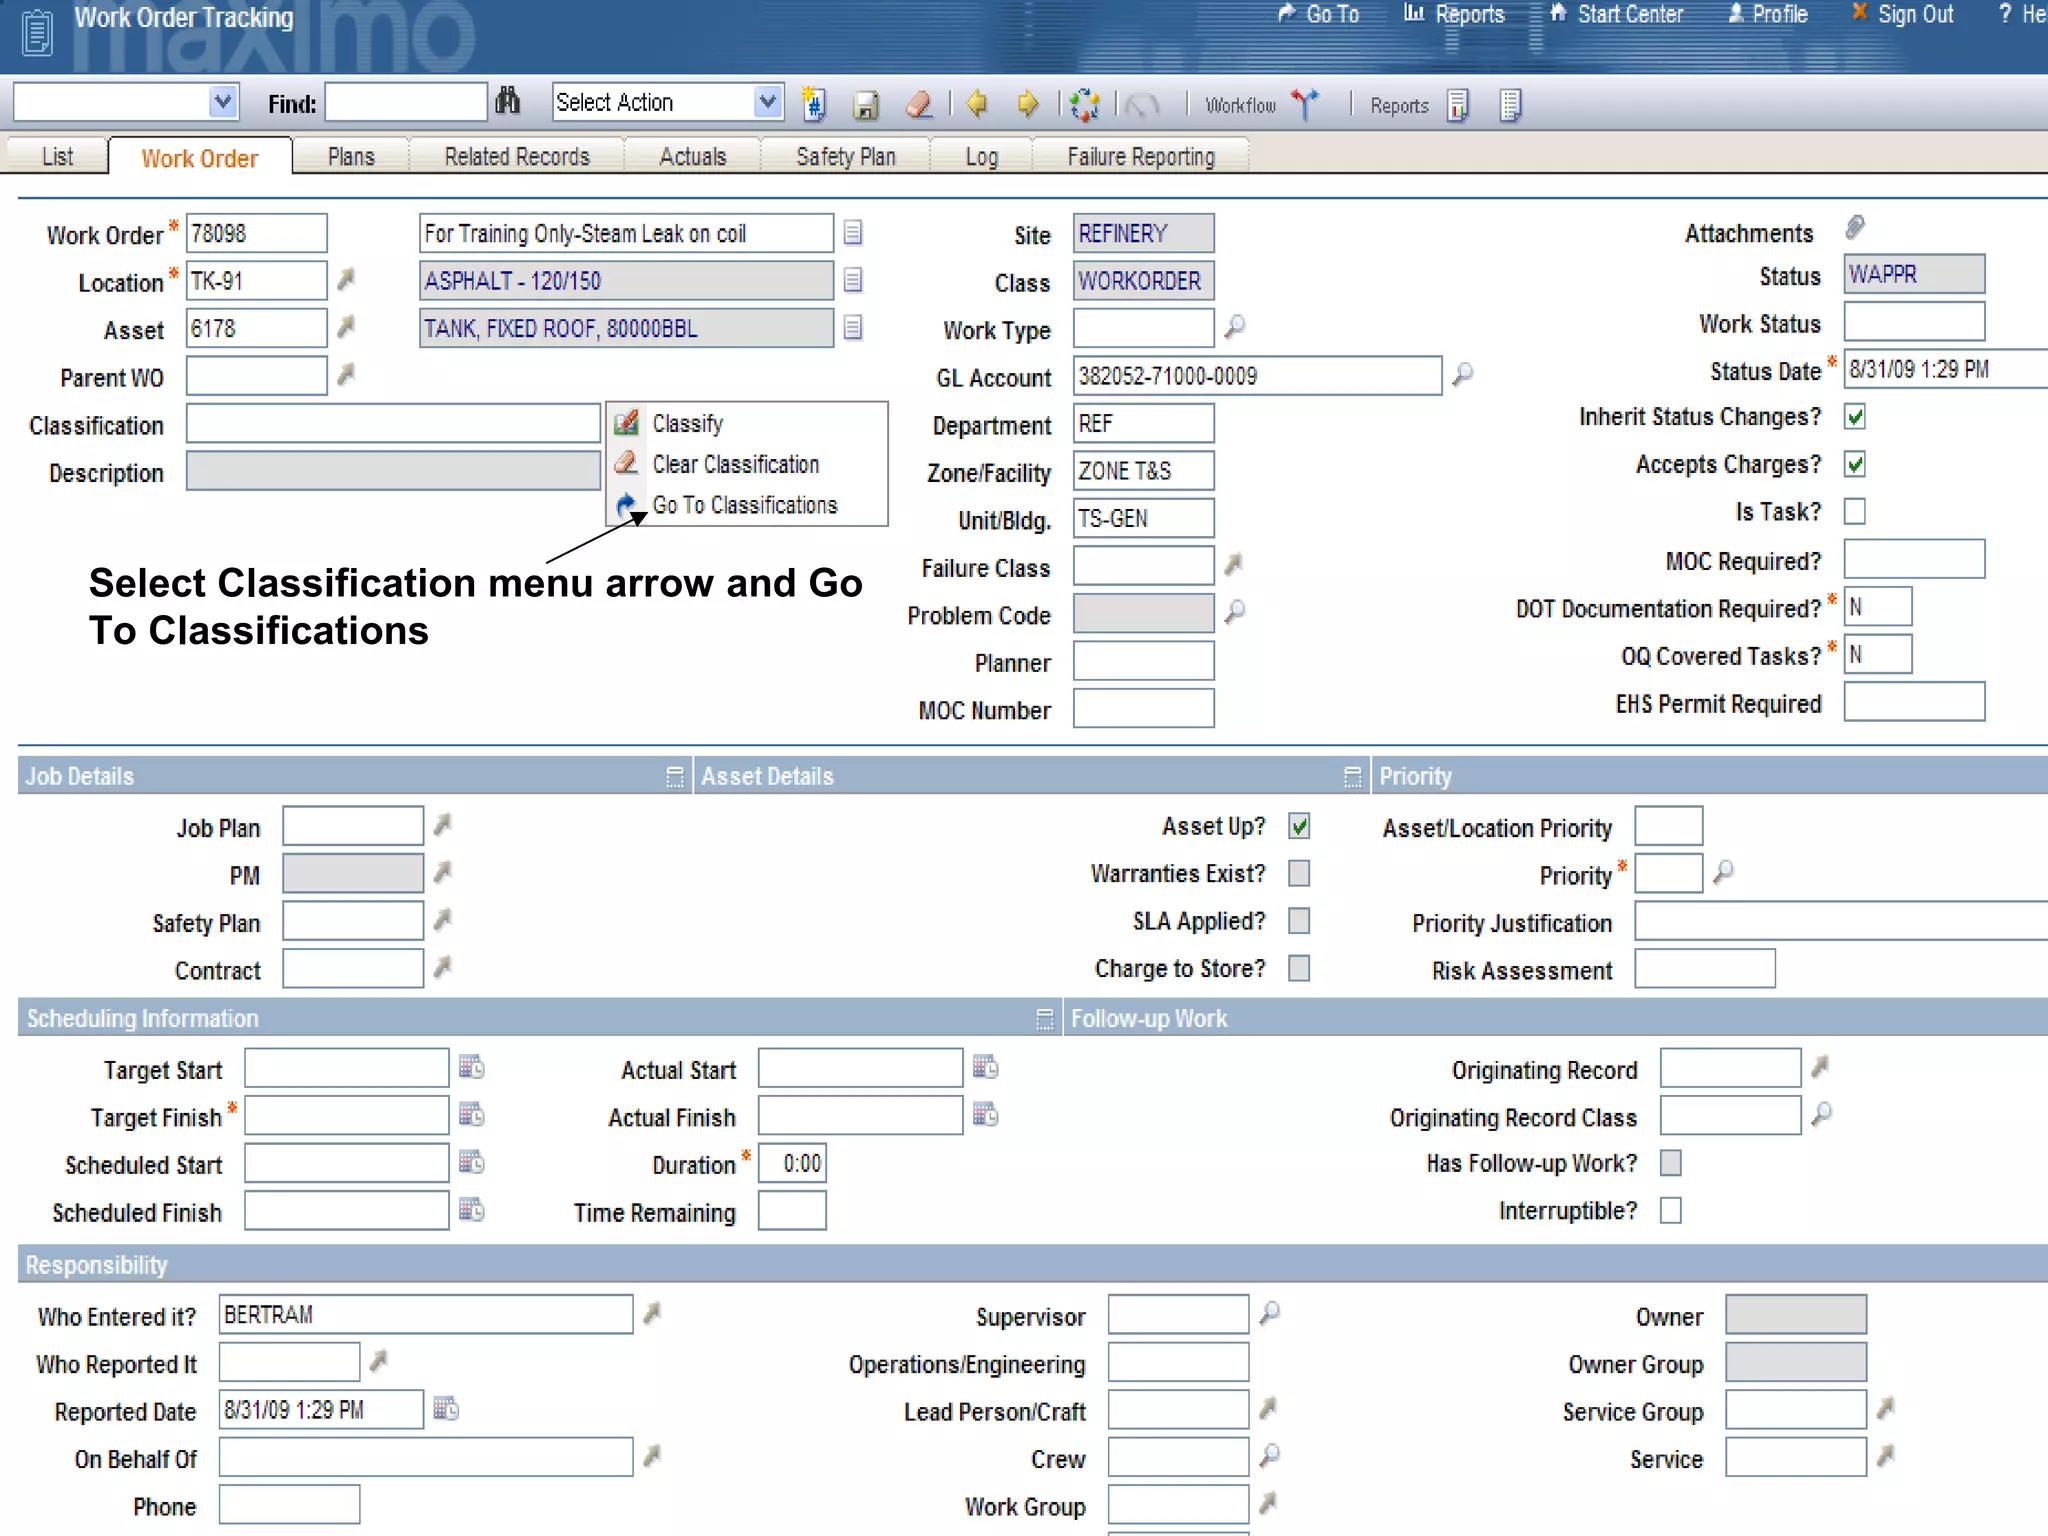Switch to the List tab

click(57, 157)
